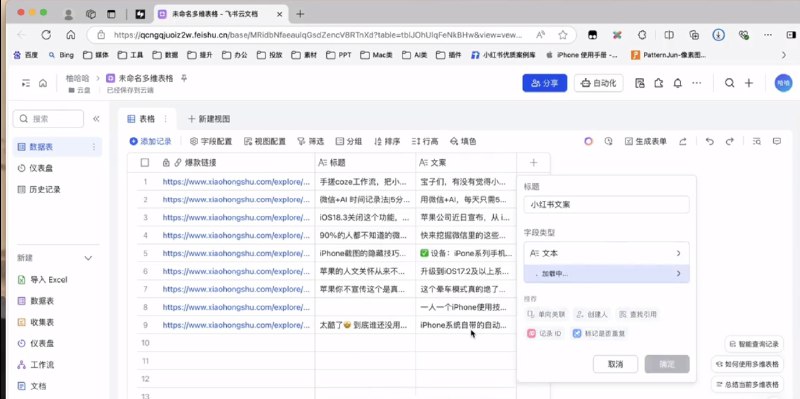Click 筛选 filter in the toolbar
The image size is (800, 399).
(310, 141)
